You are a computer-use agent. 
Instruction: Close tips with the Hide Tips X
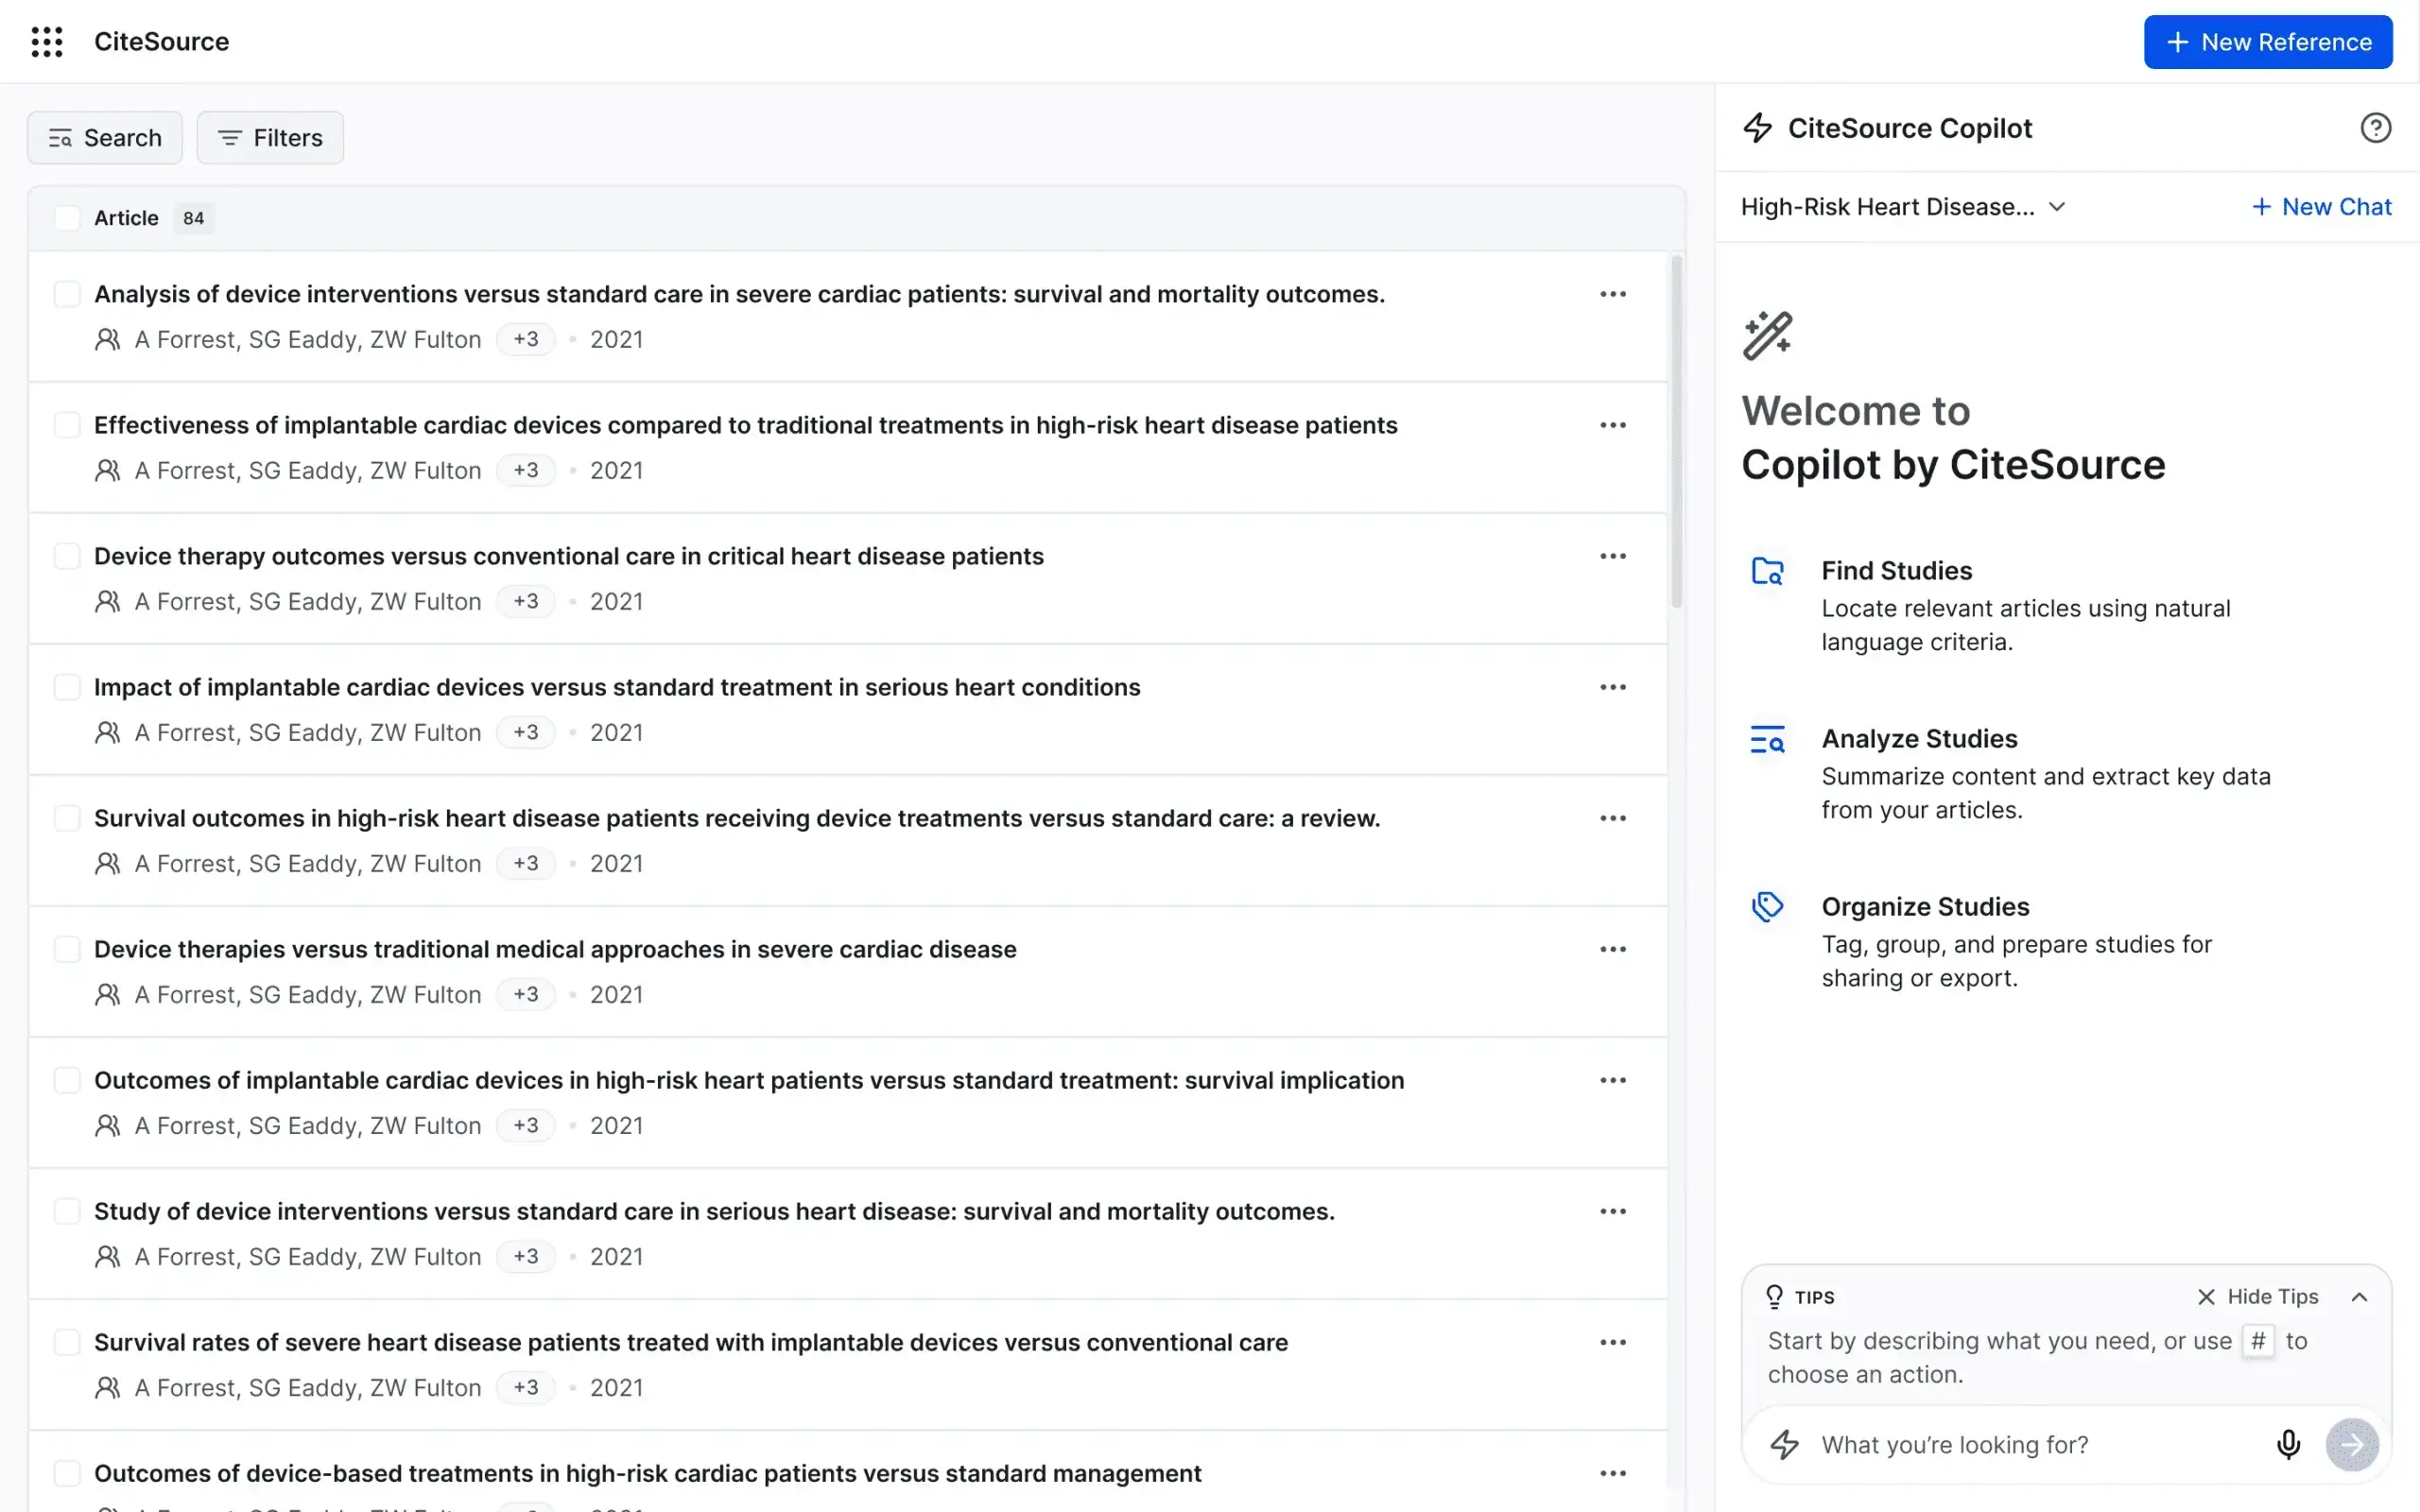[x=2205, y=1296]
